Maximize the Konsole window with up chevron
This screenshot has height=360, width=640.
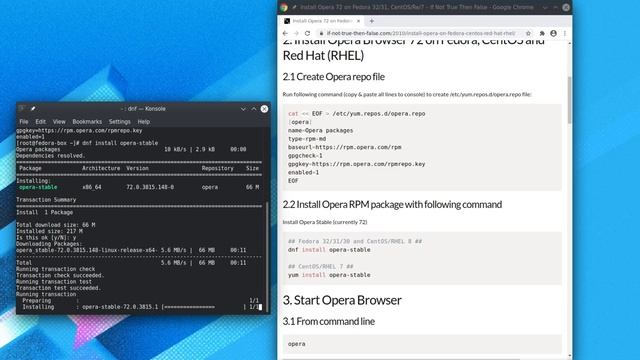253,109
